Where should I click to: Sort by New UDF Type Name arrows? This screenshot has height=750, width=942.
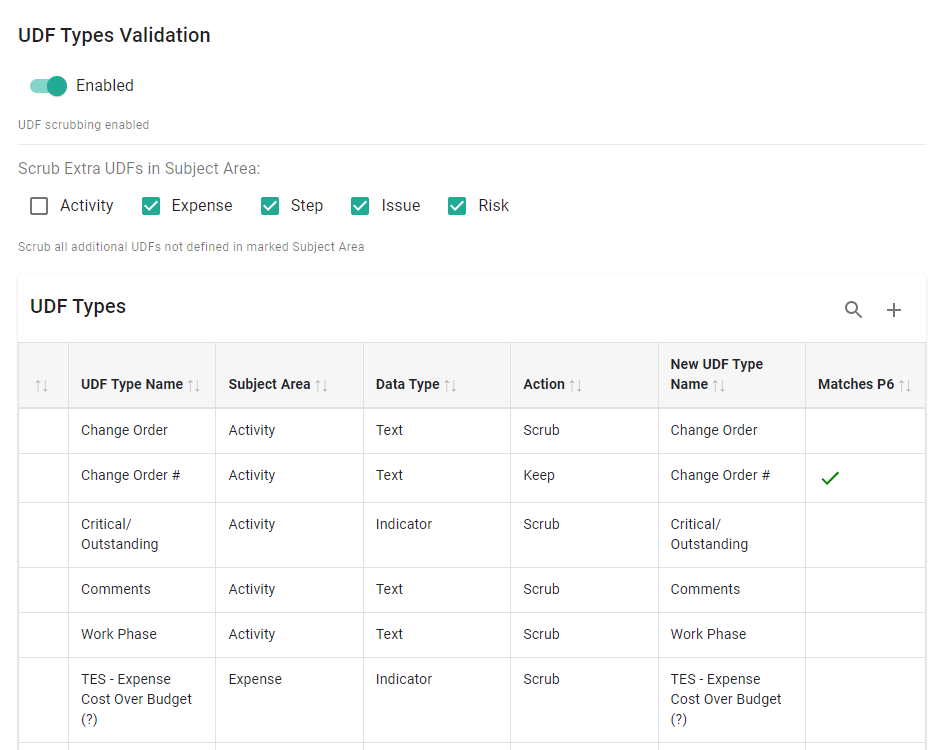click(719, 385)
